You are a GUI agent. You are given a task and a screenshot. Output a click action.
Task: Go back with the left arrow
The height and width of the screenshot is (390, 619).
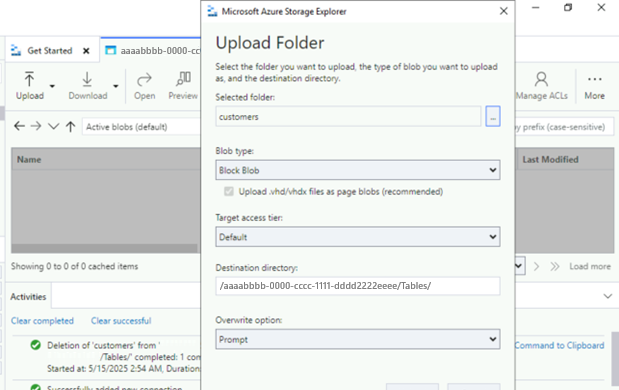click(19, 126)
